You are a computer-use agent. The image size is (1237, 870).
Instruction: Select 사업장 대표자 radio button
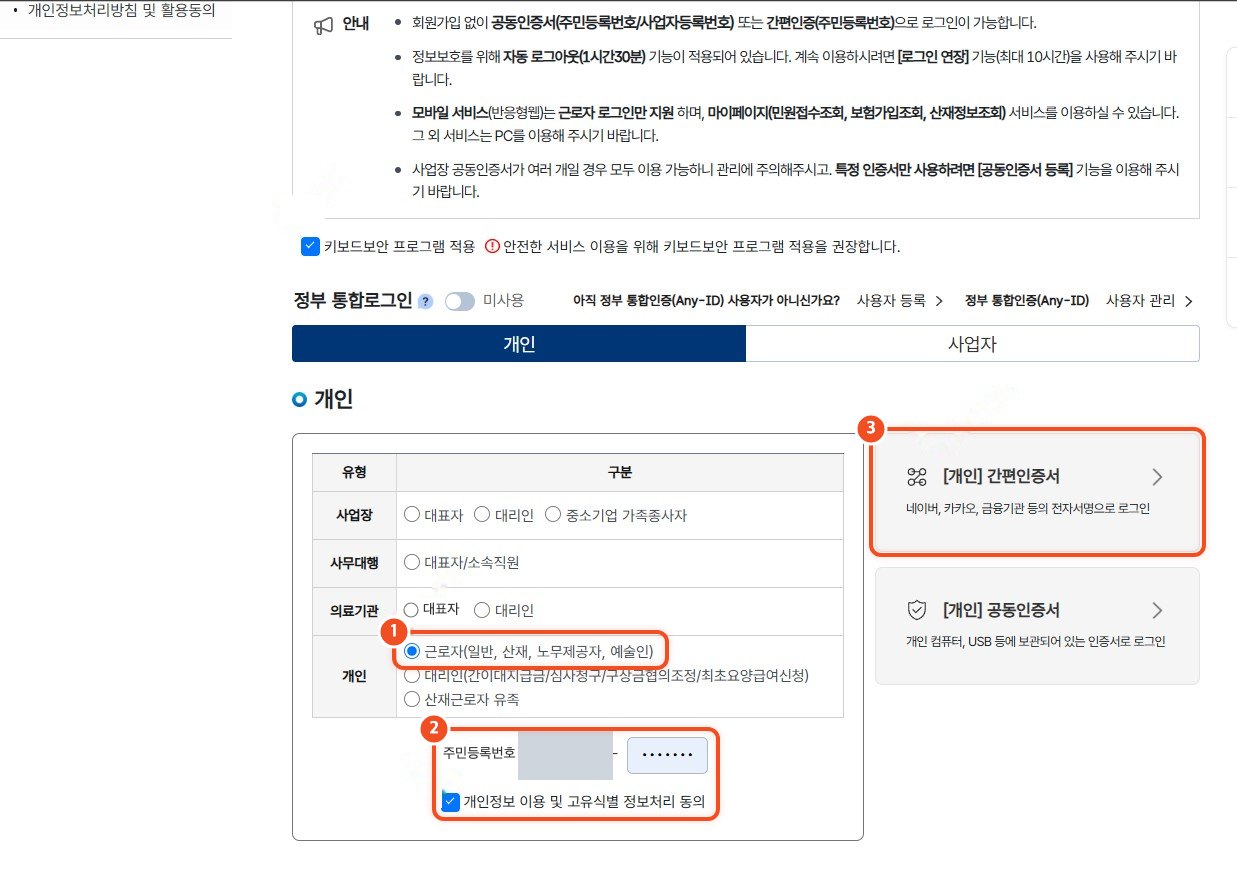(411, 515)
